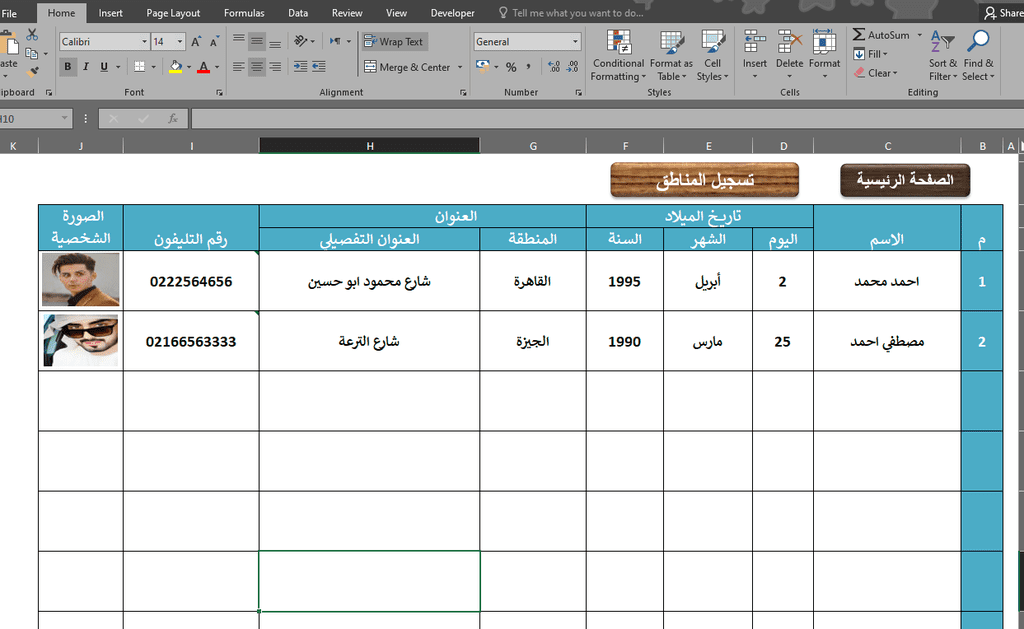Apply Accounting Number Format
The image size is (1024, 629).
tap(483, 66)
